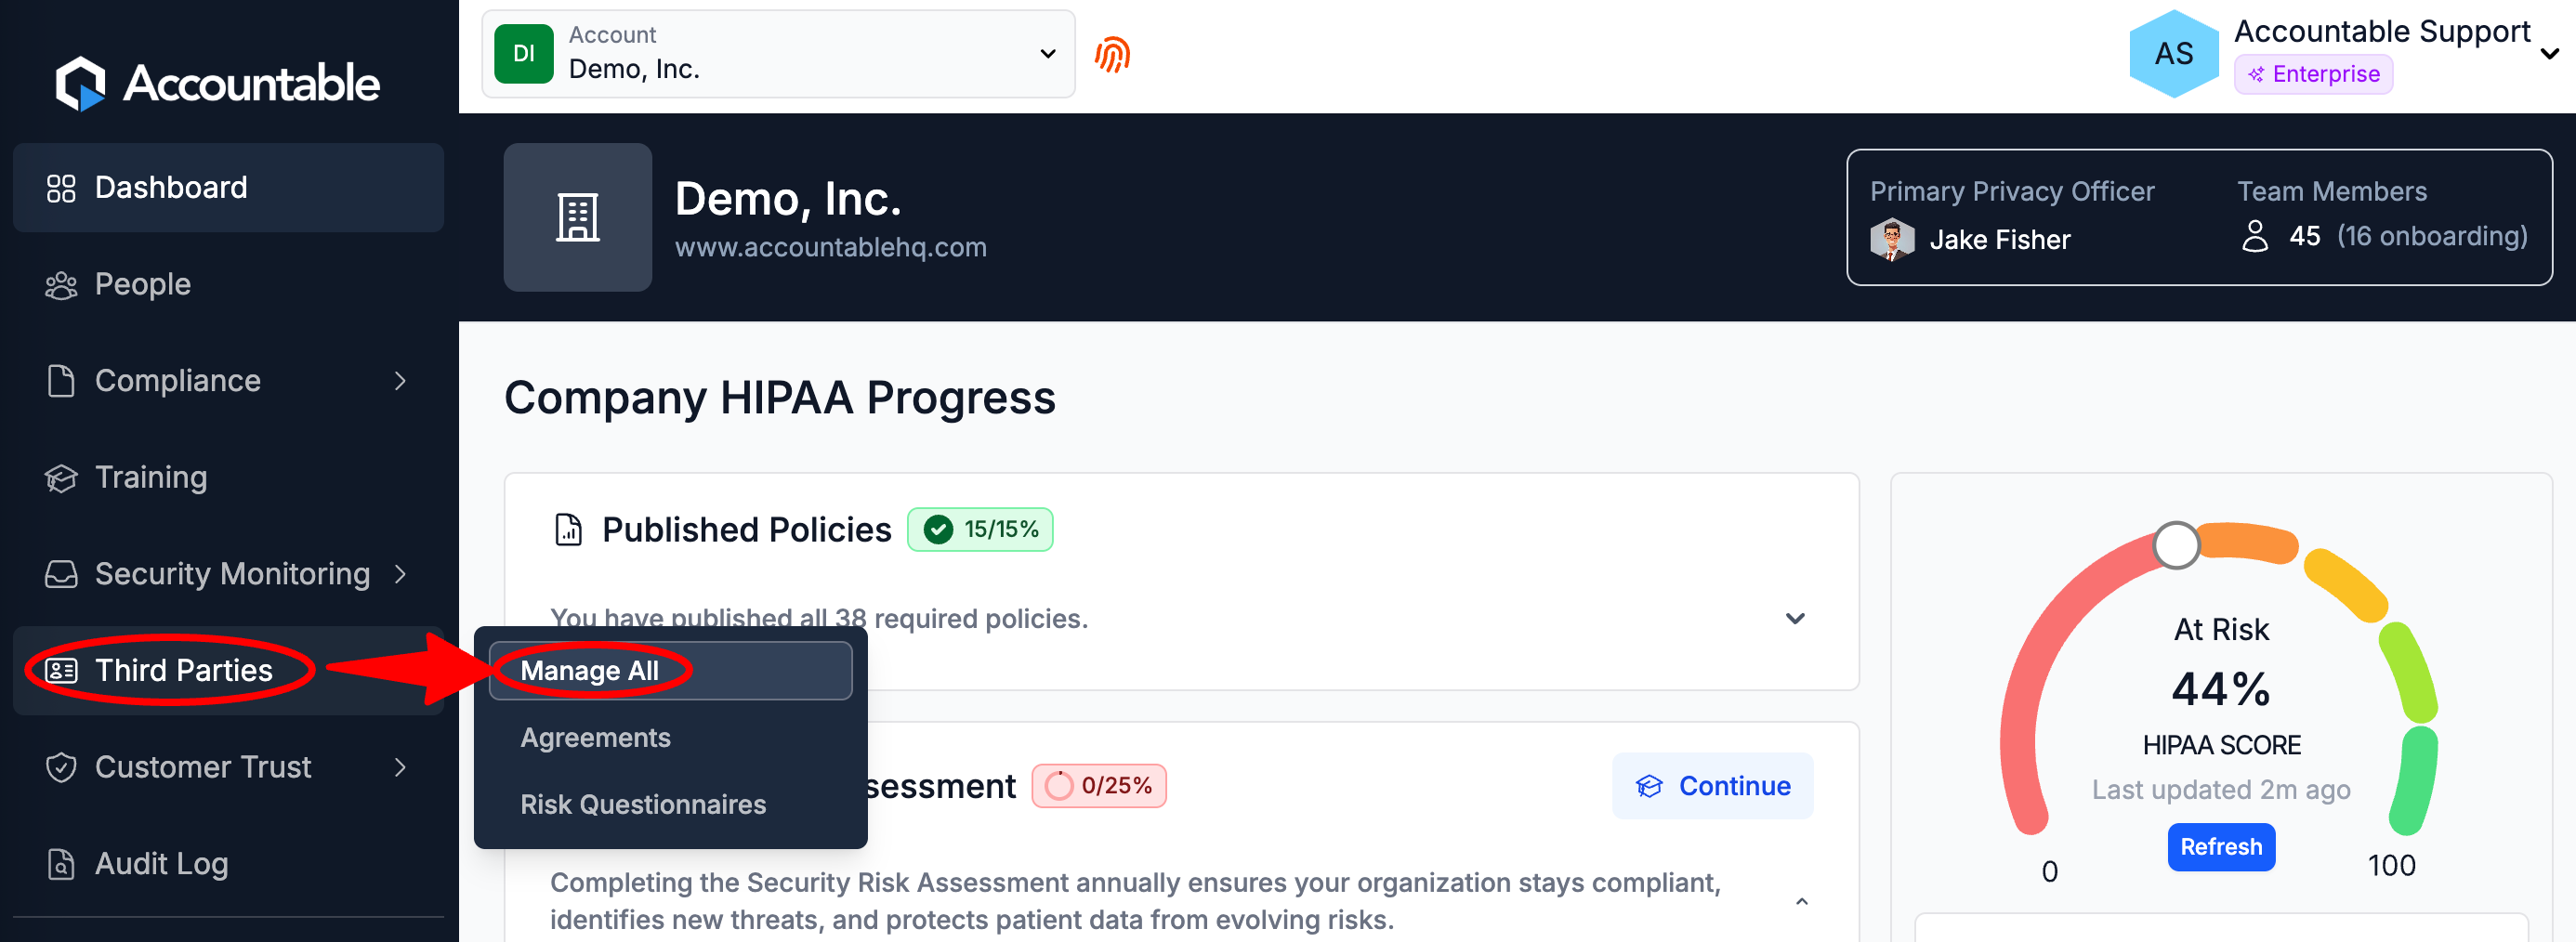Screen dimensions: 2576x942
Task: Click the green segment of HIPAA gauge
Action: click(2414, 780)
